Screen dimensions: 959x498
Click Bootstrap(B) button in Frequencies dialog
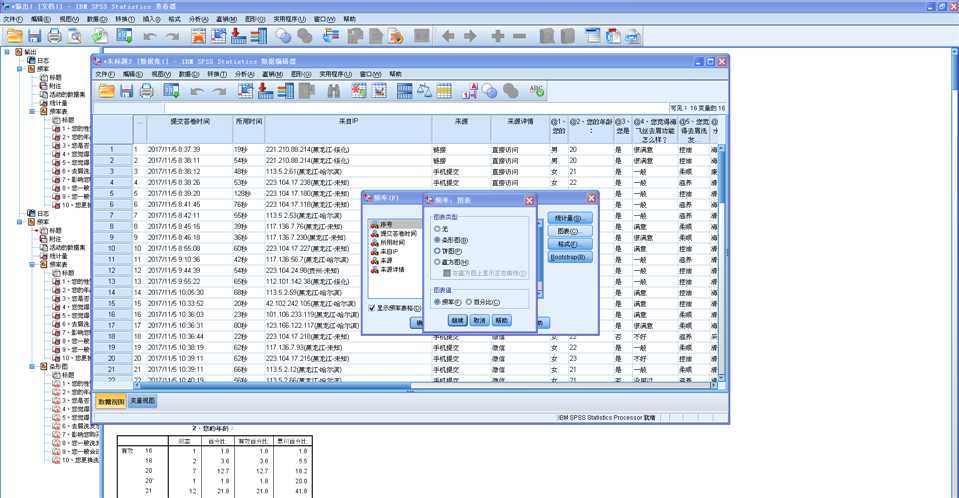569,258
